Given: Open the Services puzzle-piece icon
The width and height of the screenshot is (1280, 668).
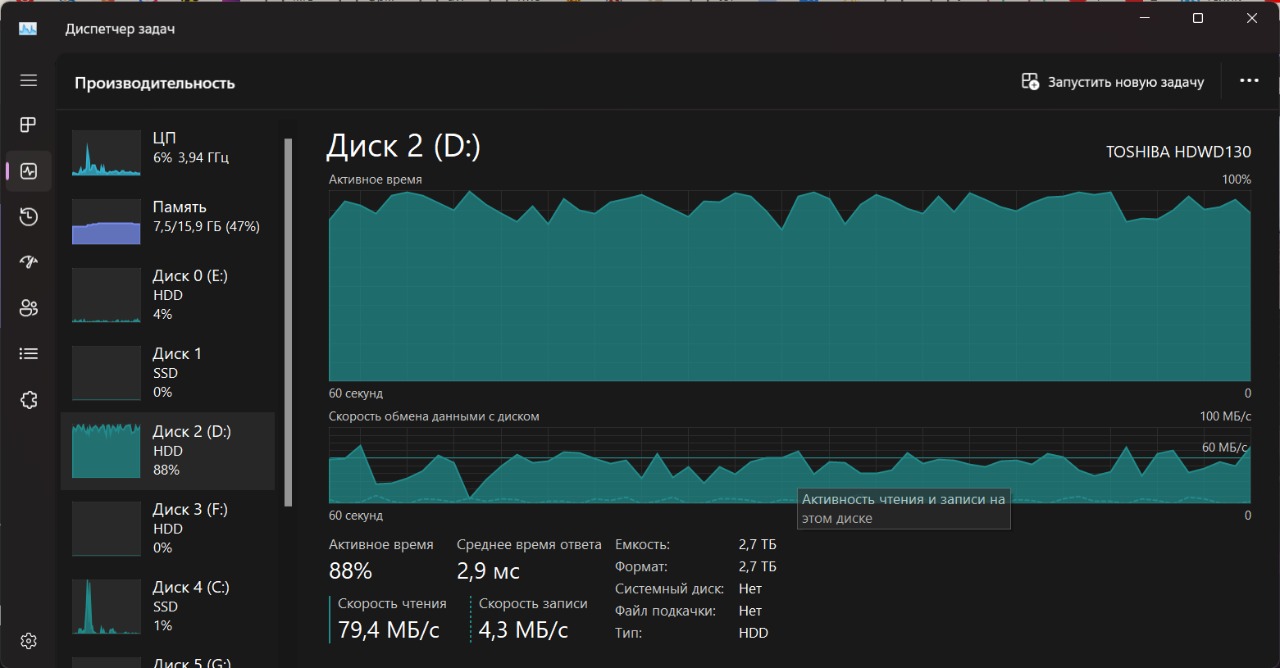Looking at the screenshot, I should point(28,400).
